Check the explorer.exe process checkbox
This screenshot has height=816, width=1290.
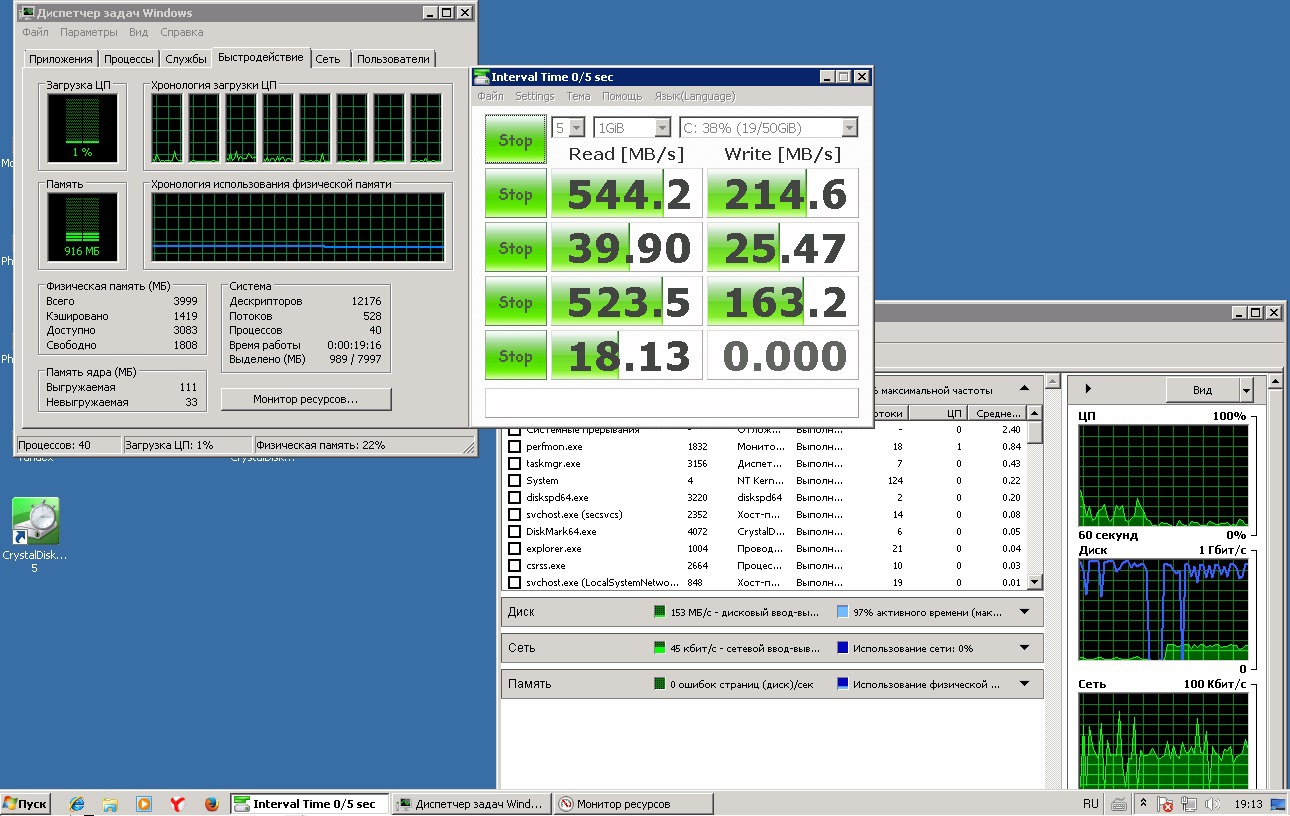pyautogui.click(x=514, y=549)
